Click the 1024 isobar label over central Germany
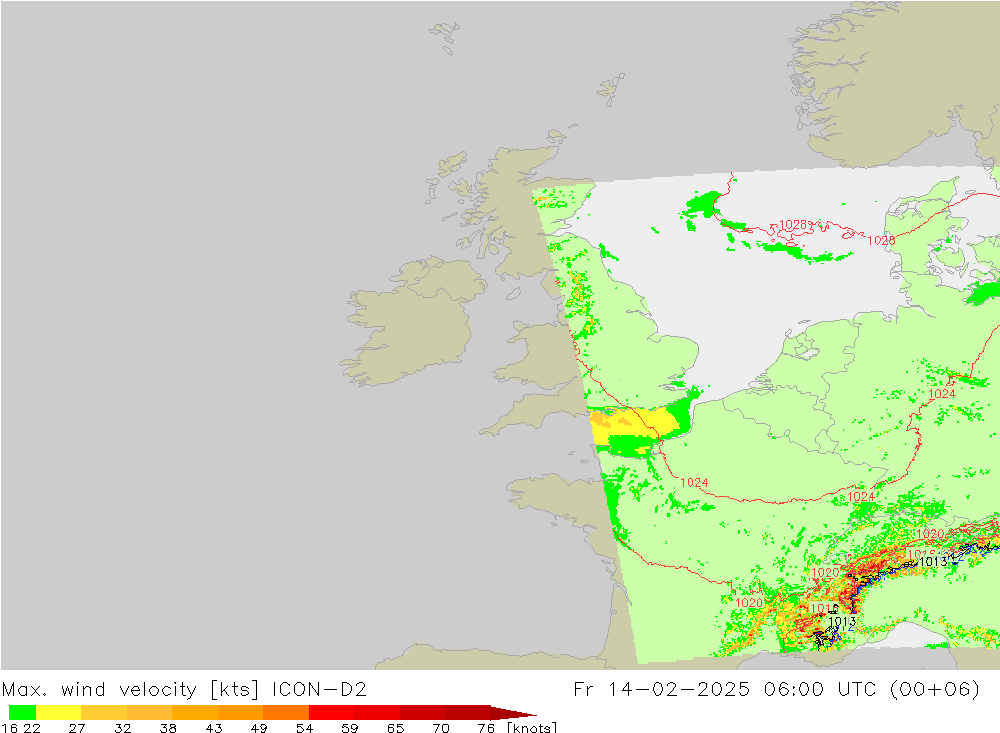Viewport: 1000px width, 733px height. coord(942,394)
